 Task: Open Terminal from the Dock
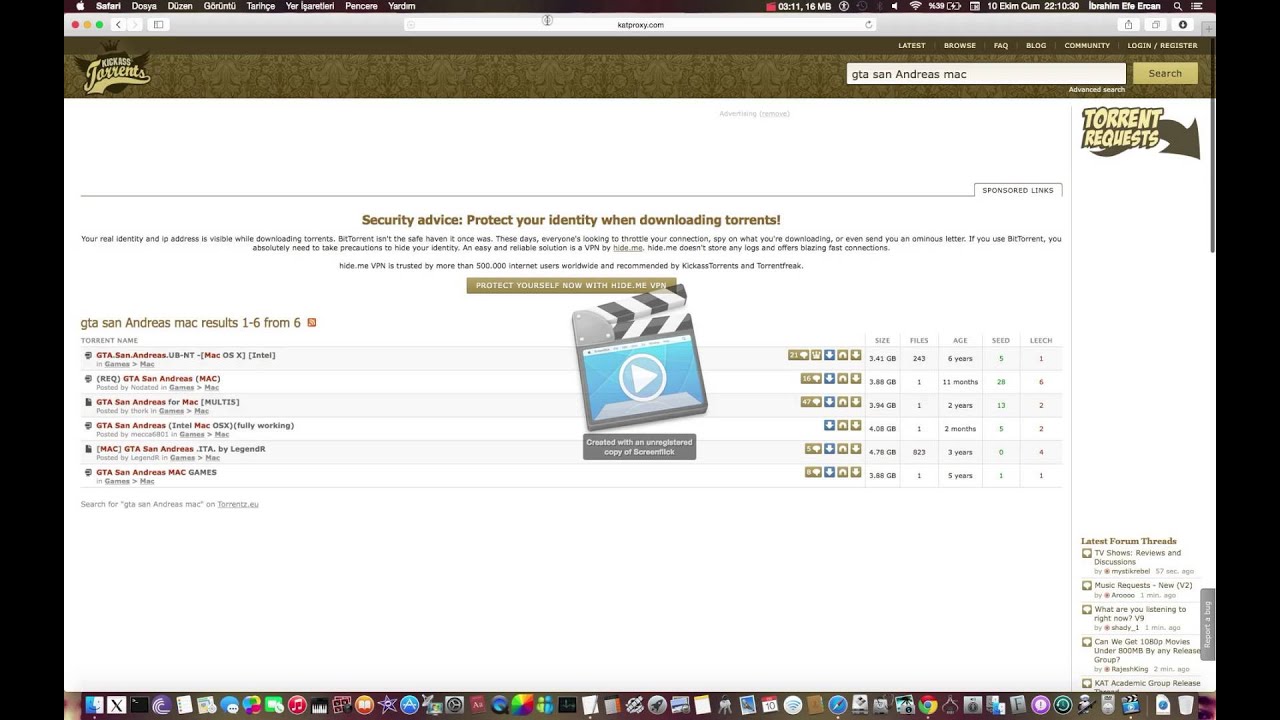(139, 705)
